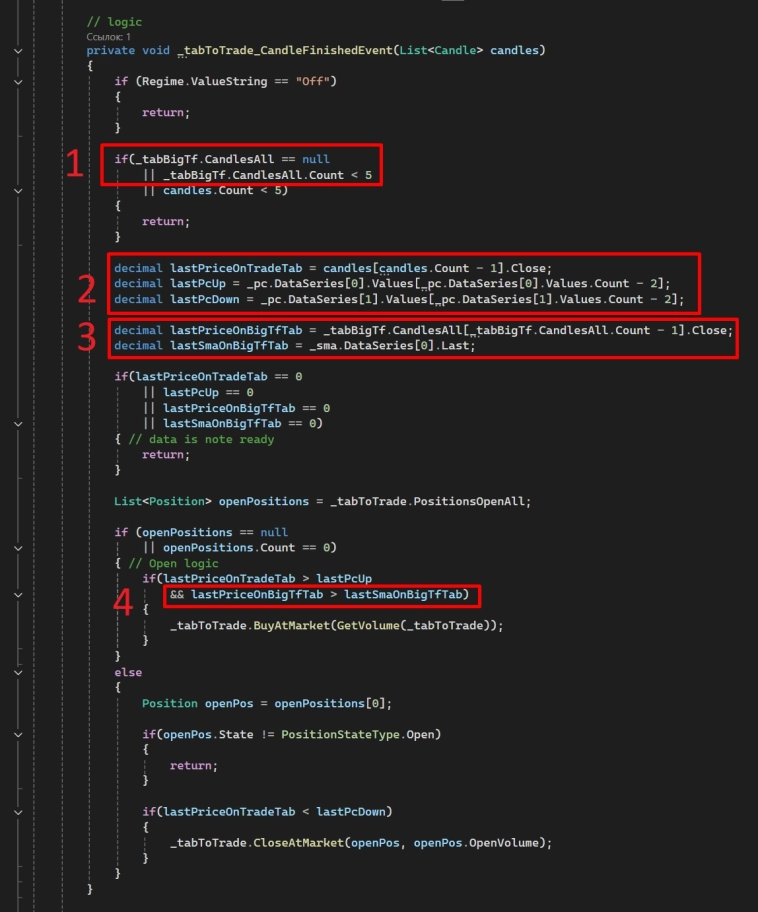This screenshot has width=758, height=912.
Task: Click PositionStateType.Open enum value
Action: 358,735
